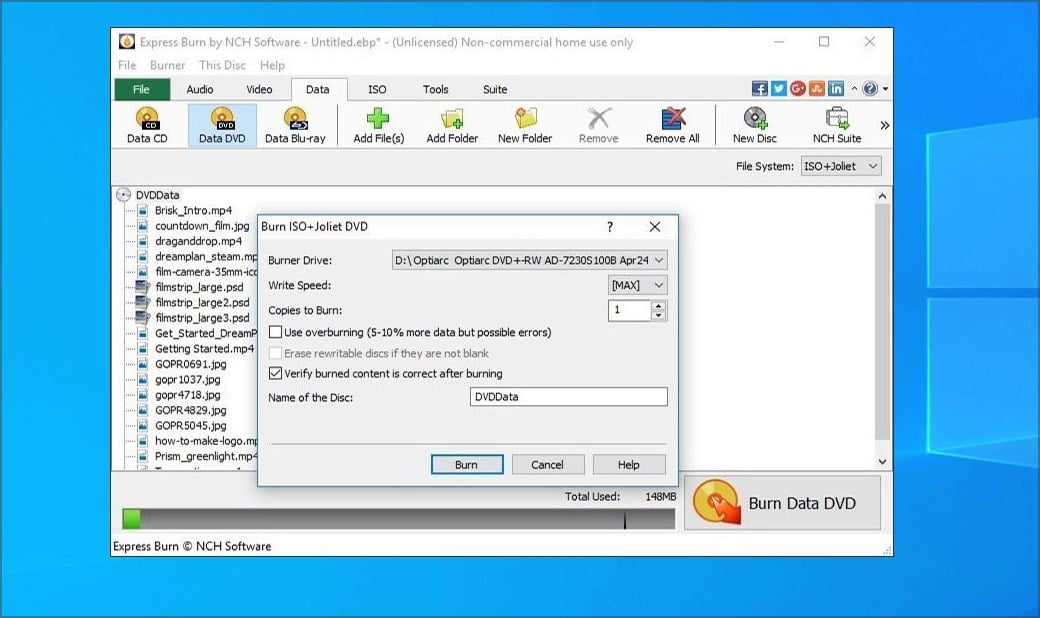Screen dimensions: 1040x618
Task: Collapse the ribbon with the caret icon
Action: point(854,88)
